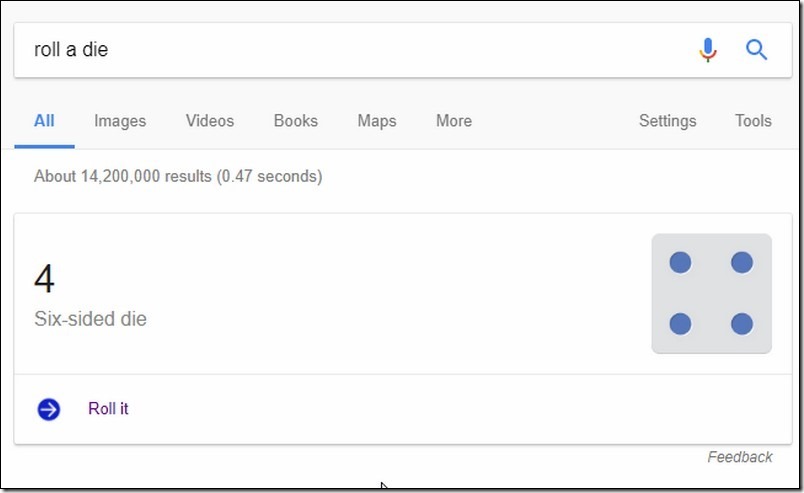Click the blue magnifying glass search icon
Screen dimensions: 804x493
756,50
